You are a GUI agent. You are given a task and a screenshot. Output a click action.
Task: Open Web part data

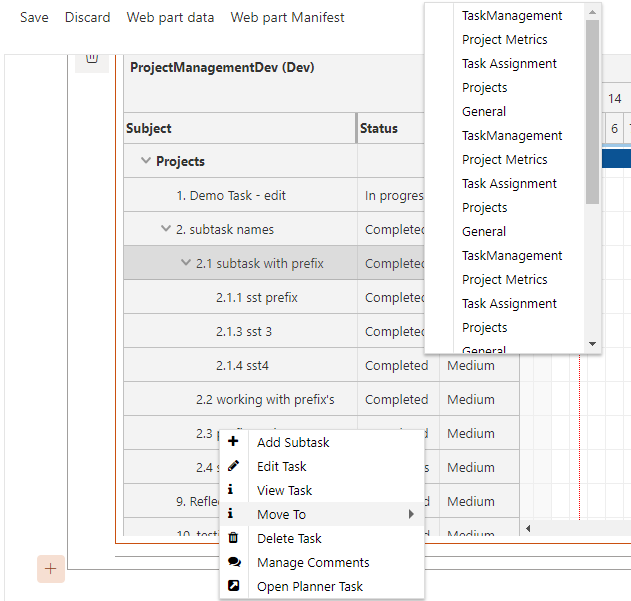tap(170, 17)
